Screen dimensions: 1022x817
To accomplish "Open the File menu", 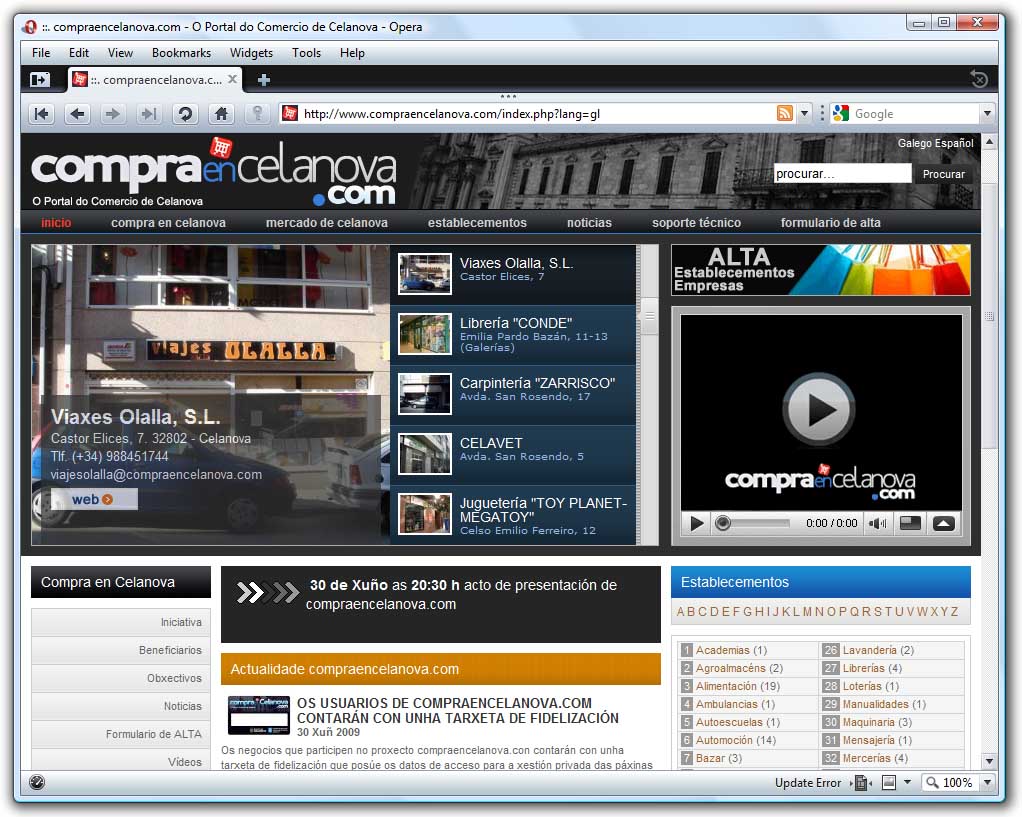I will tap(41, 53).
